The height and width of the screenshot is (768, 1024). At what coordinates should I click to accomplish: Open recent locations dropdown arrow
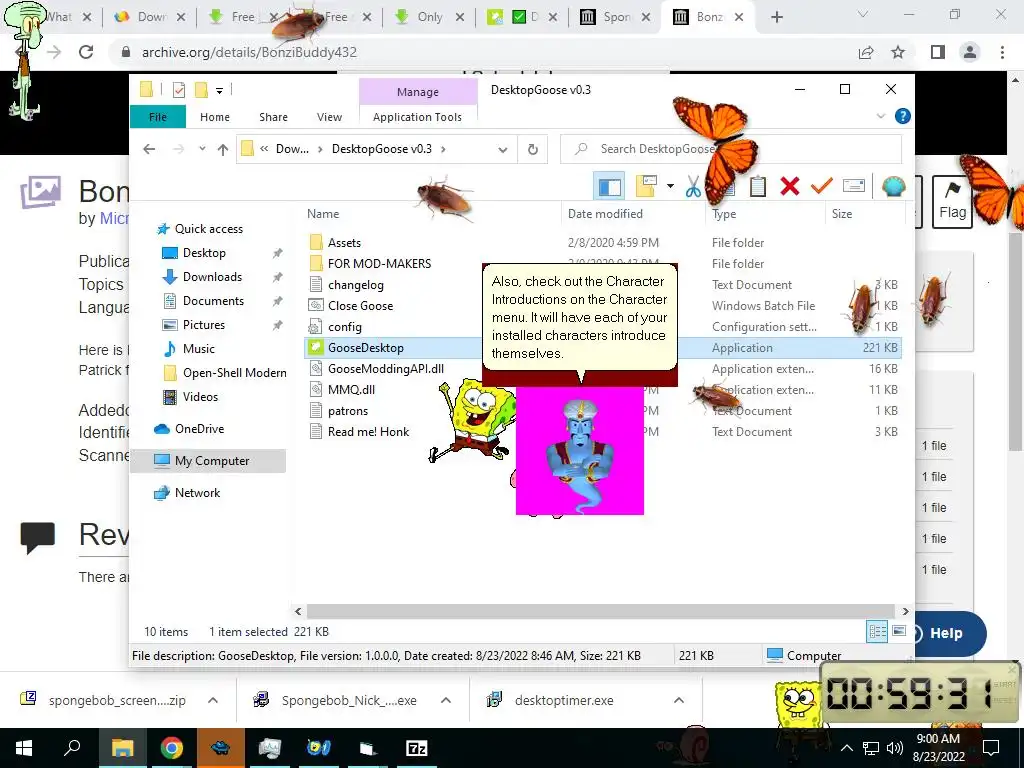[202, 149]
